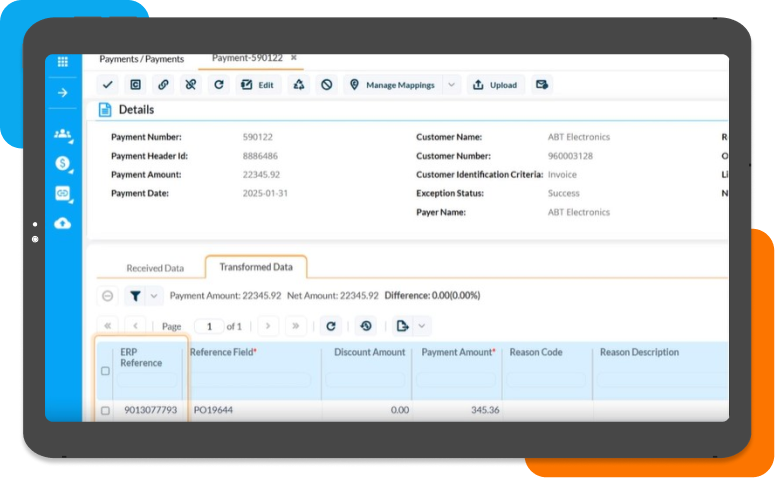The height and width of the screenshot is (478, 775).
Task: Sort by Reference Field column header
Action: (223, 352)
